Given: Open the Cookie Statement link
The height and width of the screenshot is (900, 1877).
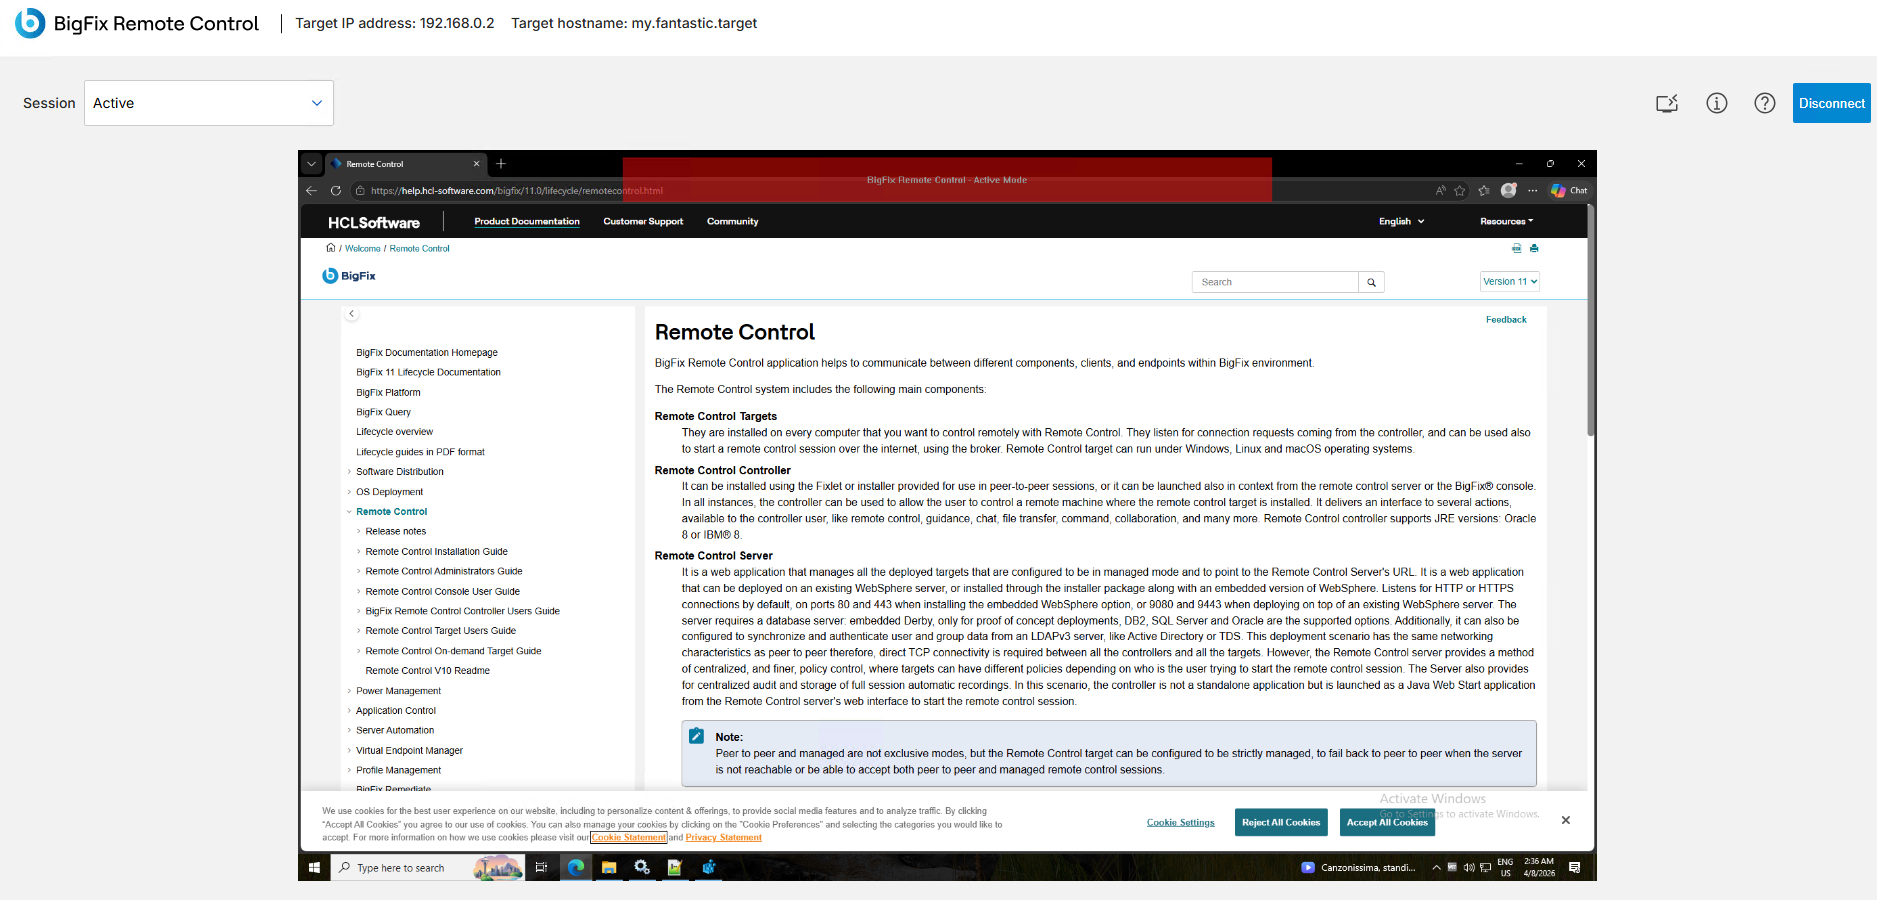Looking at the screenshot, I should click(x=629, y=838).
